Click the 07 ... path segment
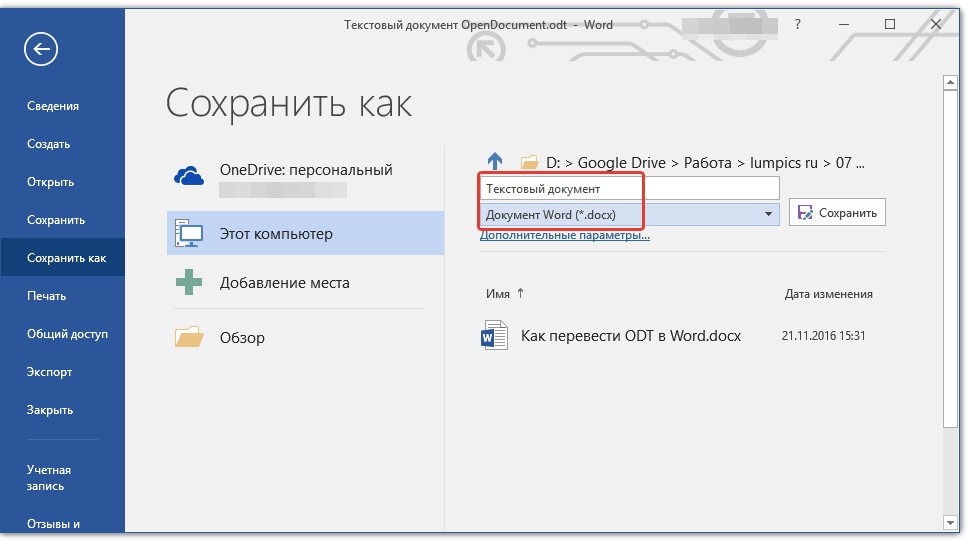968x541 pixels. [x=850, y=162]
